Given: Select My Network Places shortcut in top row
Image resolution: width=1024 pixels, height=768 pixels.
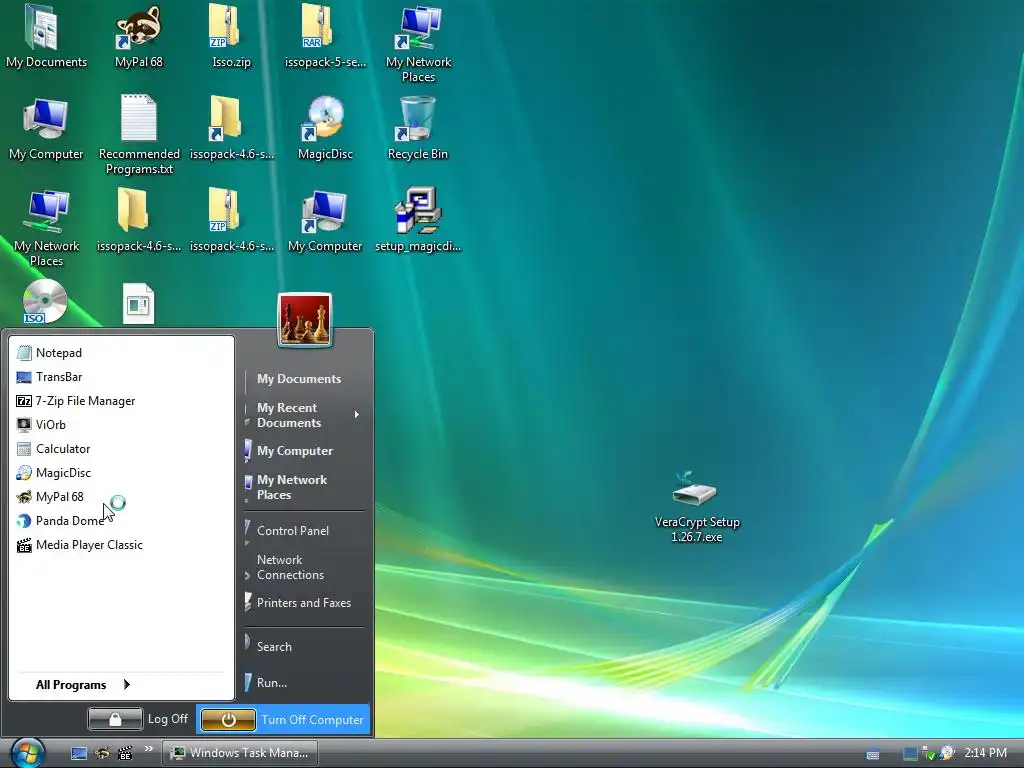Looking at the screenshot, I should (418, 43).
